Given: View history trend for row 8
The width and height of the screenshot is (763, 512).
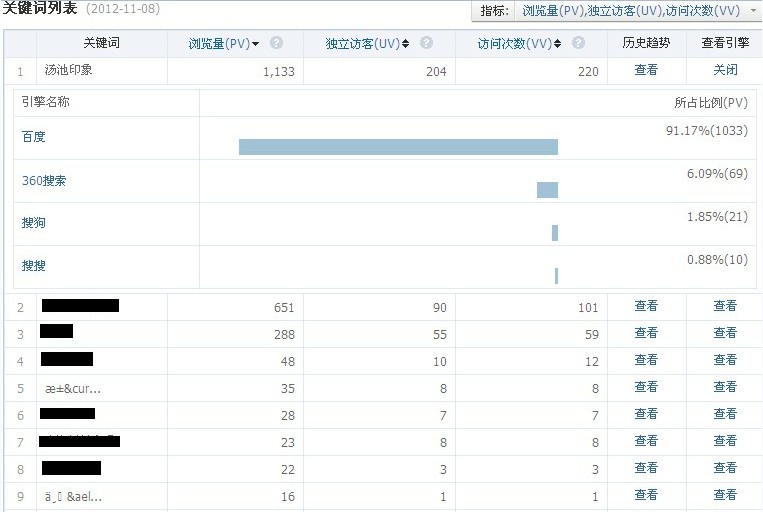Looking at the screenshot, I should point(646,468).
